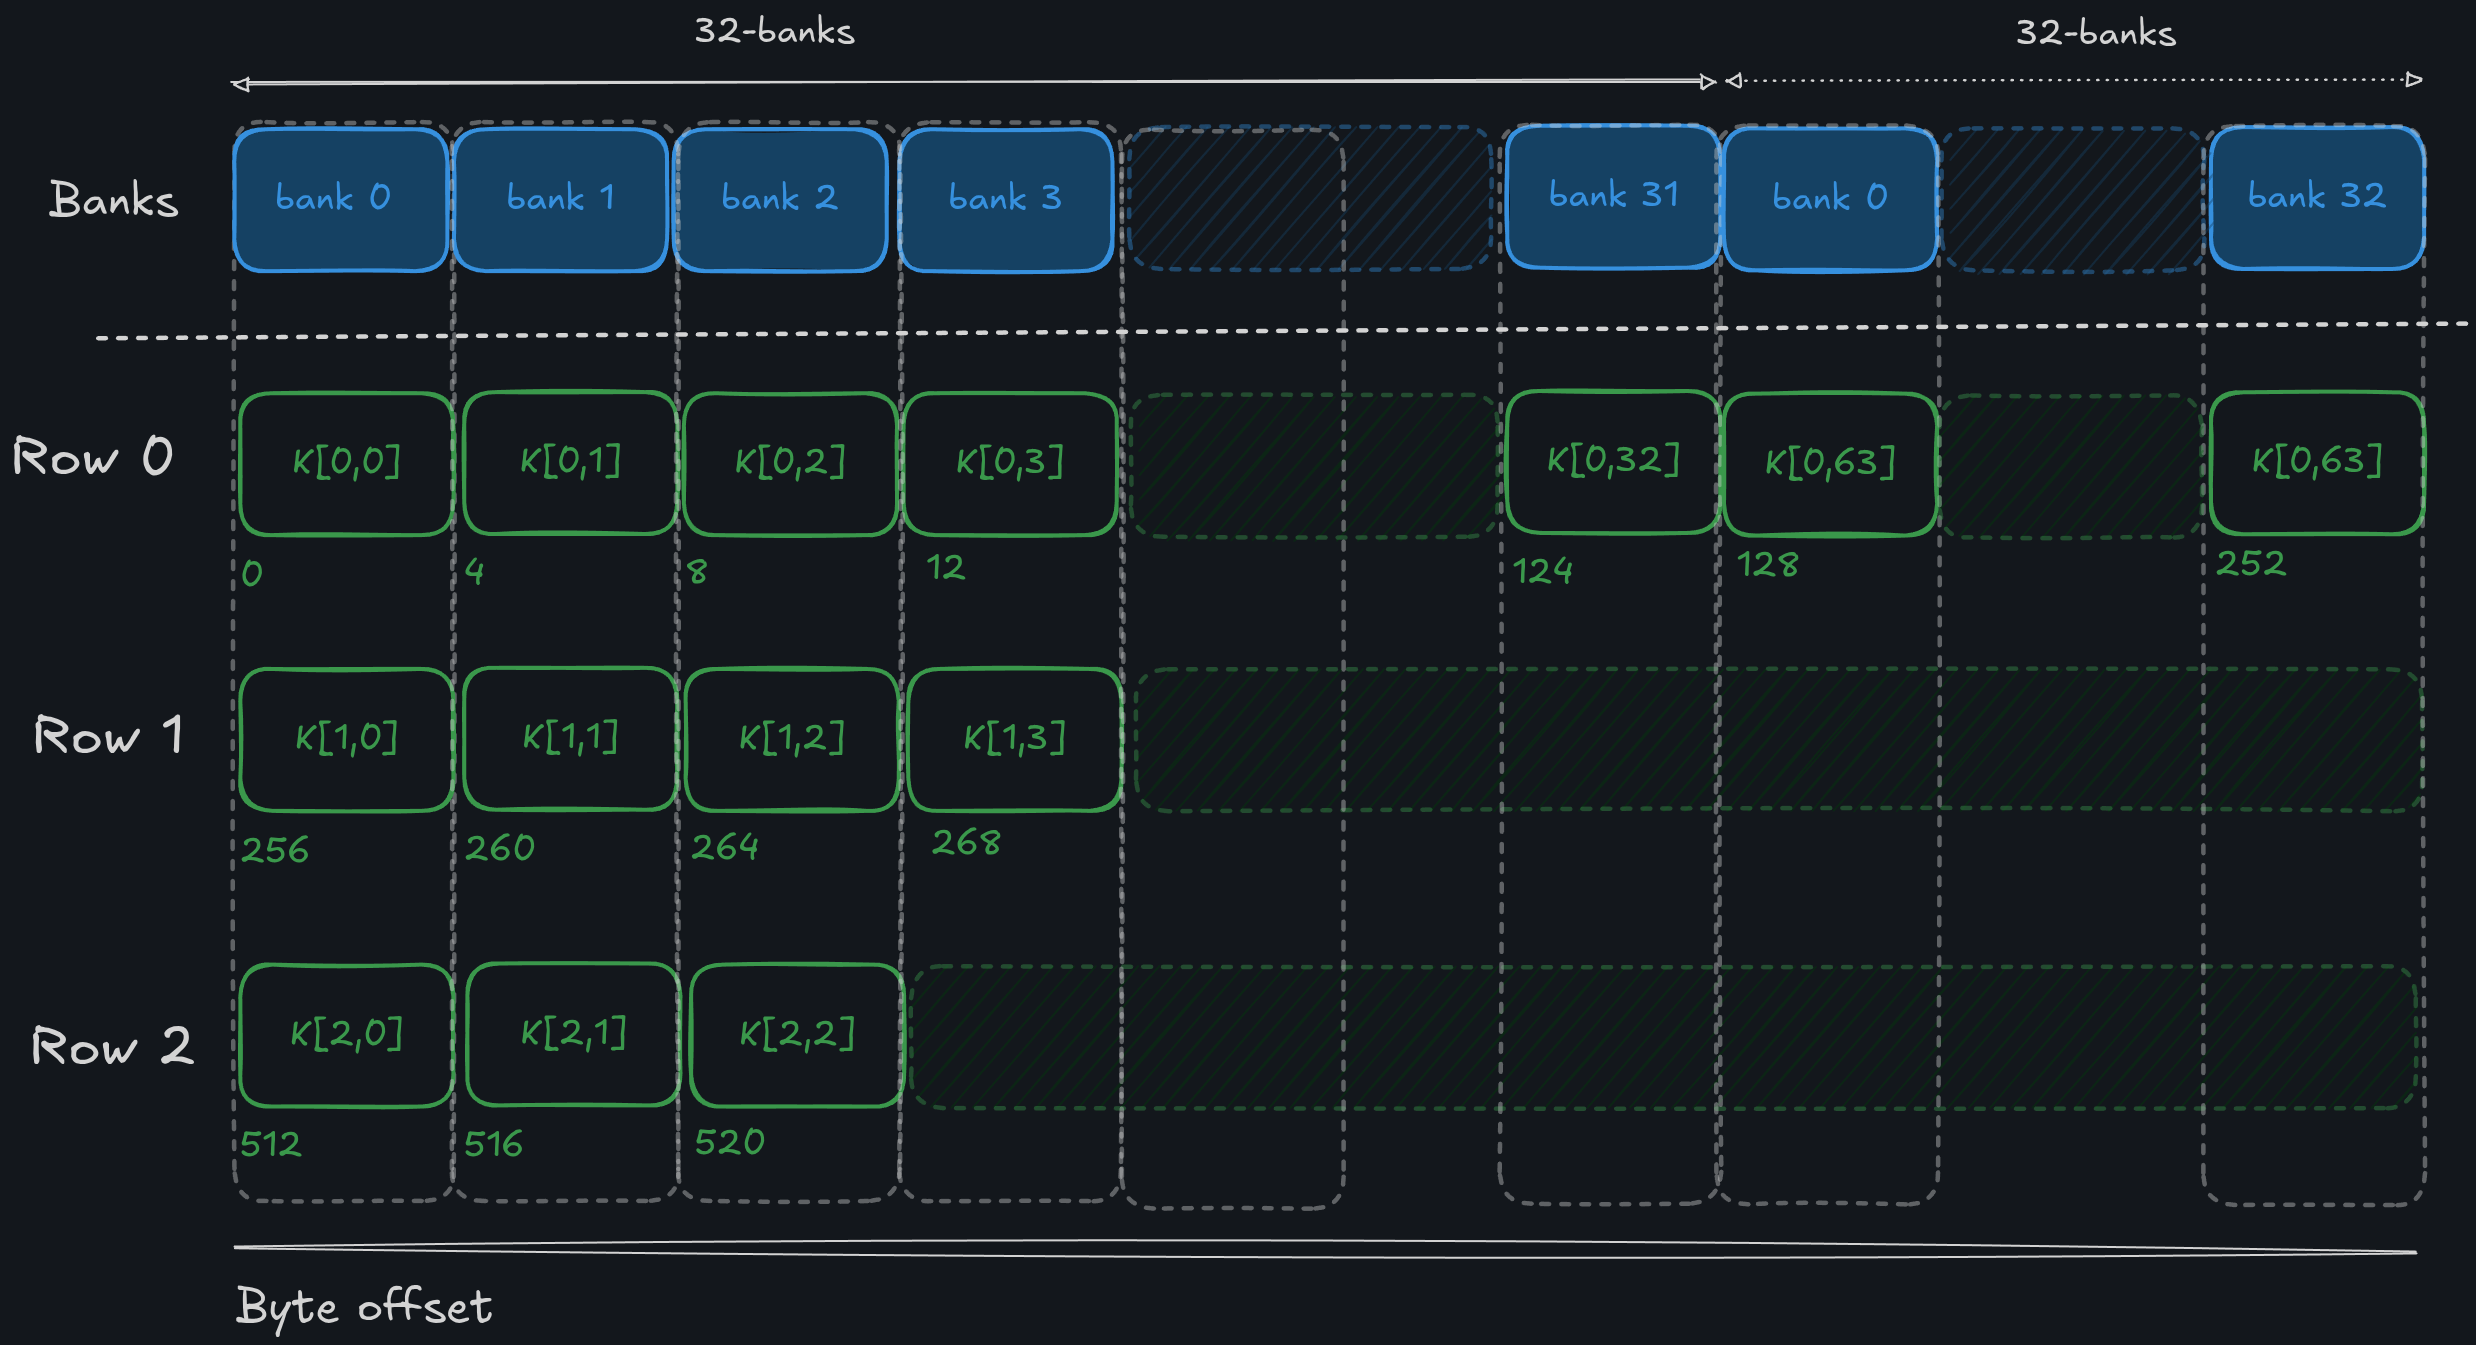Click the Byte offset label
Screen dimensions: 2476x1345
point(365,1306)
